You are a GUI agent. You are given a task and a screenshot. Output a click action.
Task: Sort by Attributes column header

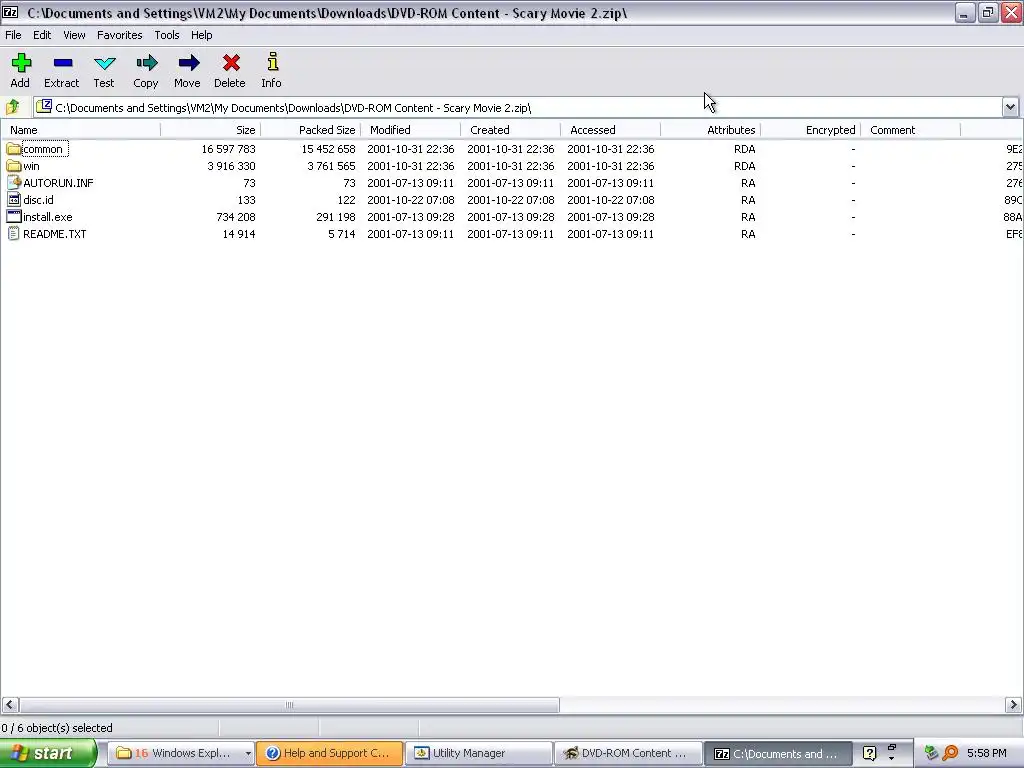[710, 130]
